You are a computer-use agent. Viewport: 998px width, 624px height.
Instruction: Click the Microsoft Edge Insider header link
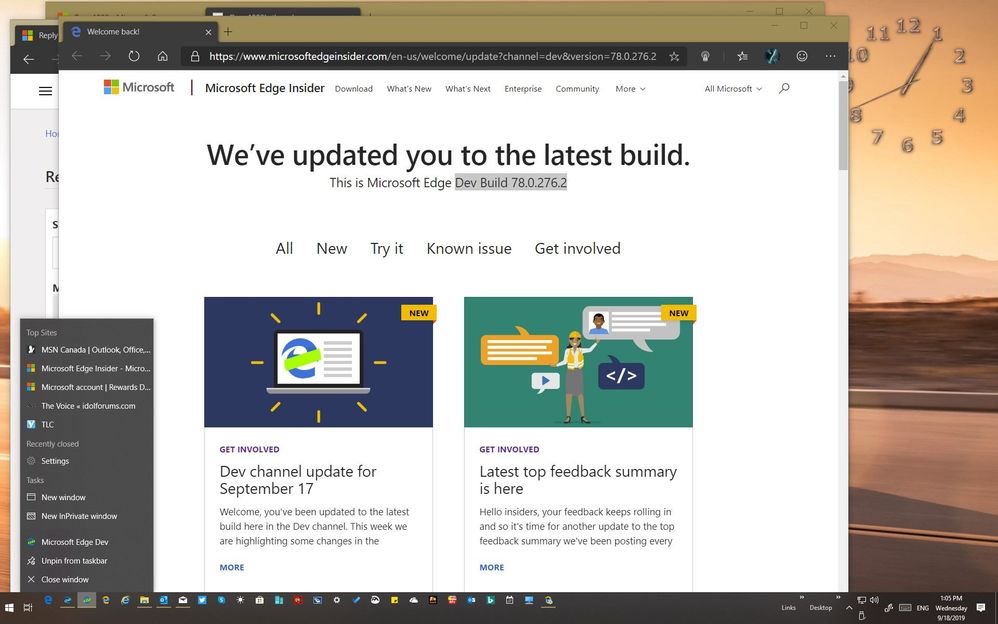click(265, 88)
